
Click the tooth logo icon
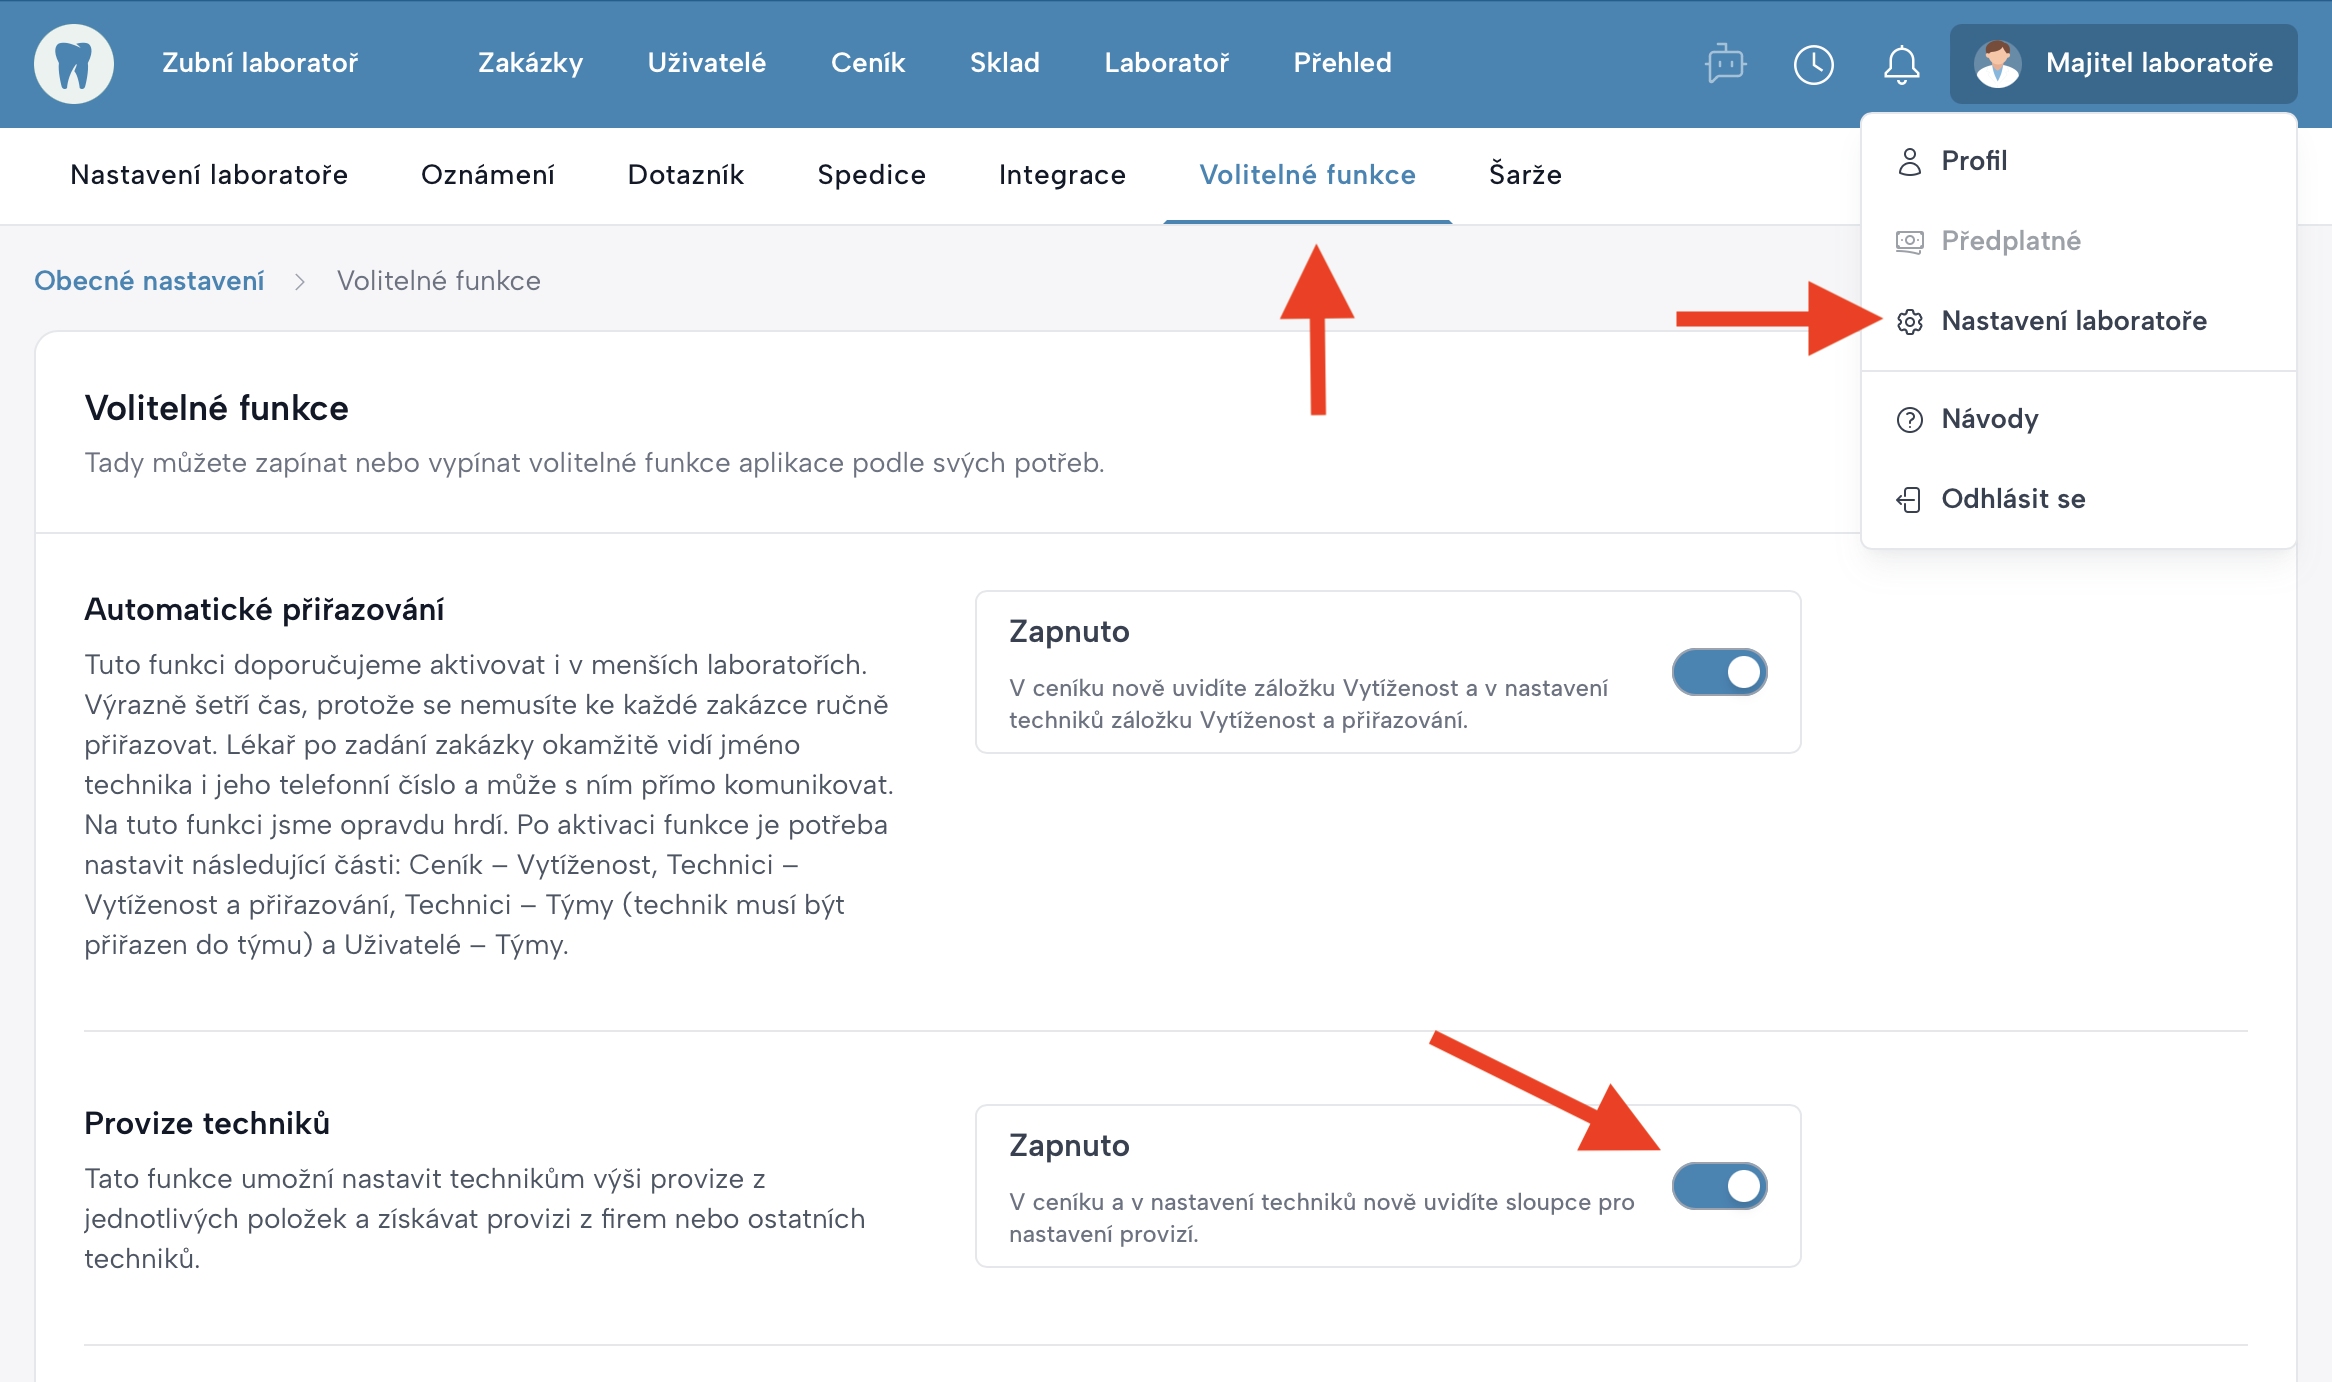tap(73, 64)
